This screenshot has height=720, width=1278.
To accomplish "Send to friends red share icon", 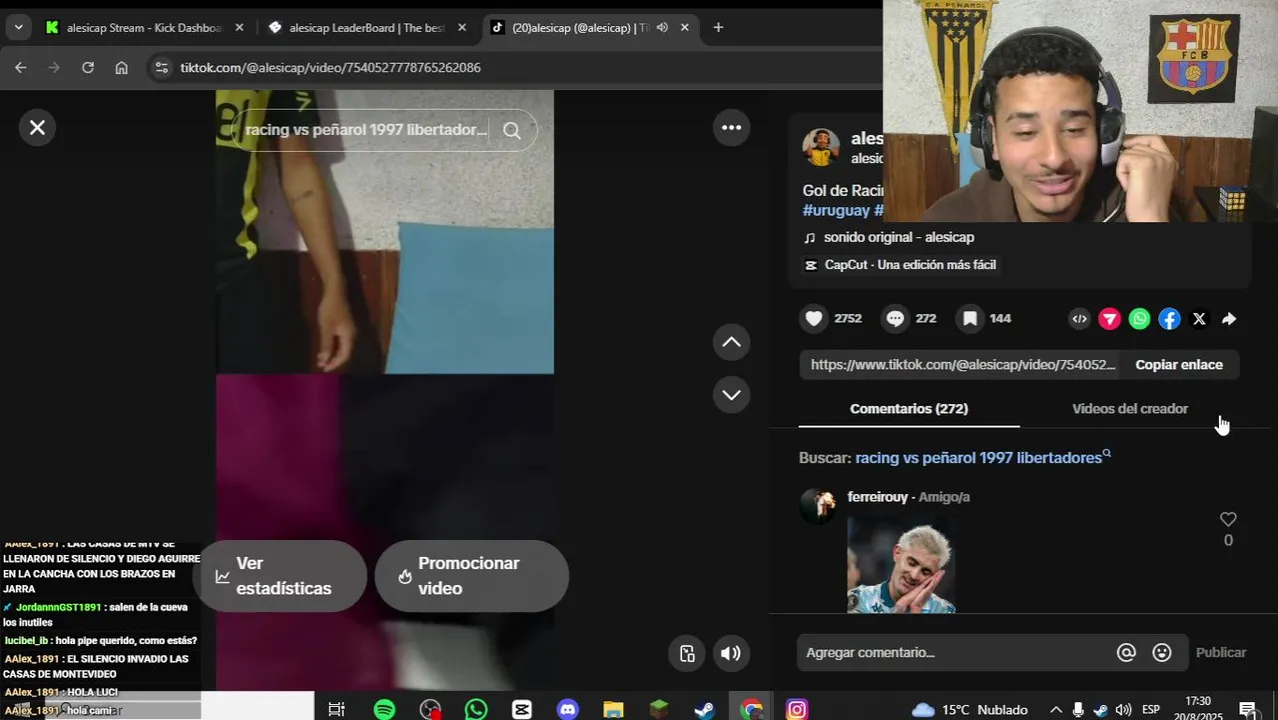I will (1109, 319).
